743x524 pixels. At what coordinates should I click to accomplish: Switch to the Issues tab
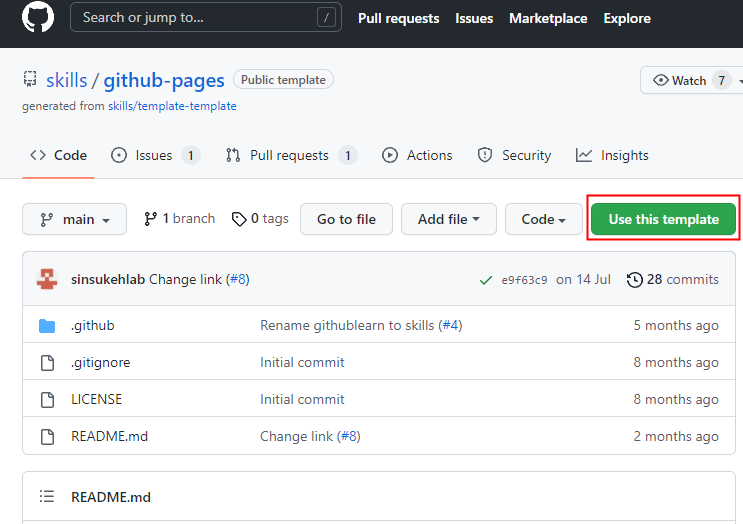[x=154, y=156]
